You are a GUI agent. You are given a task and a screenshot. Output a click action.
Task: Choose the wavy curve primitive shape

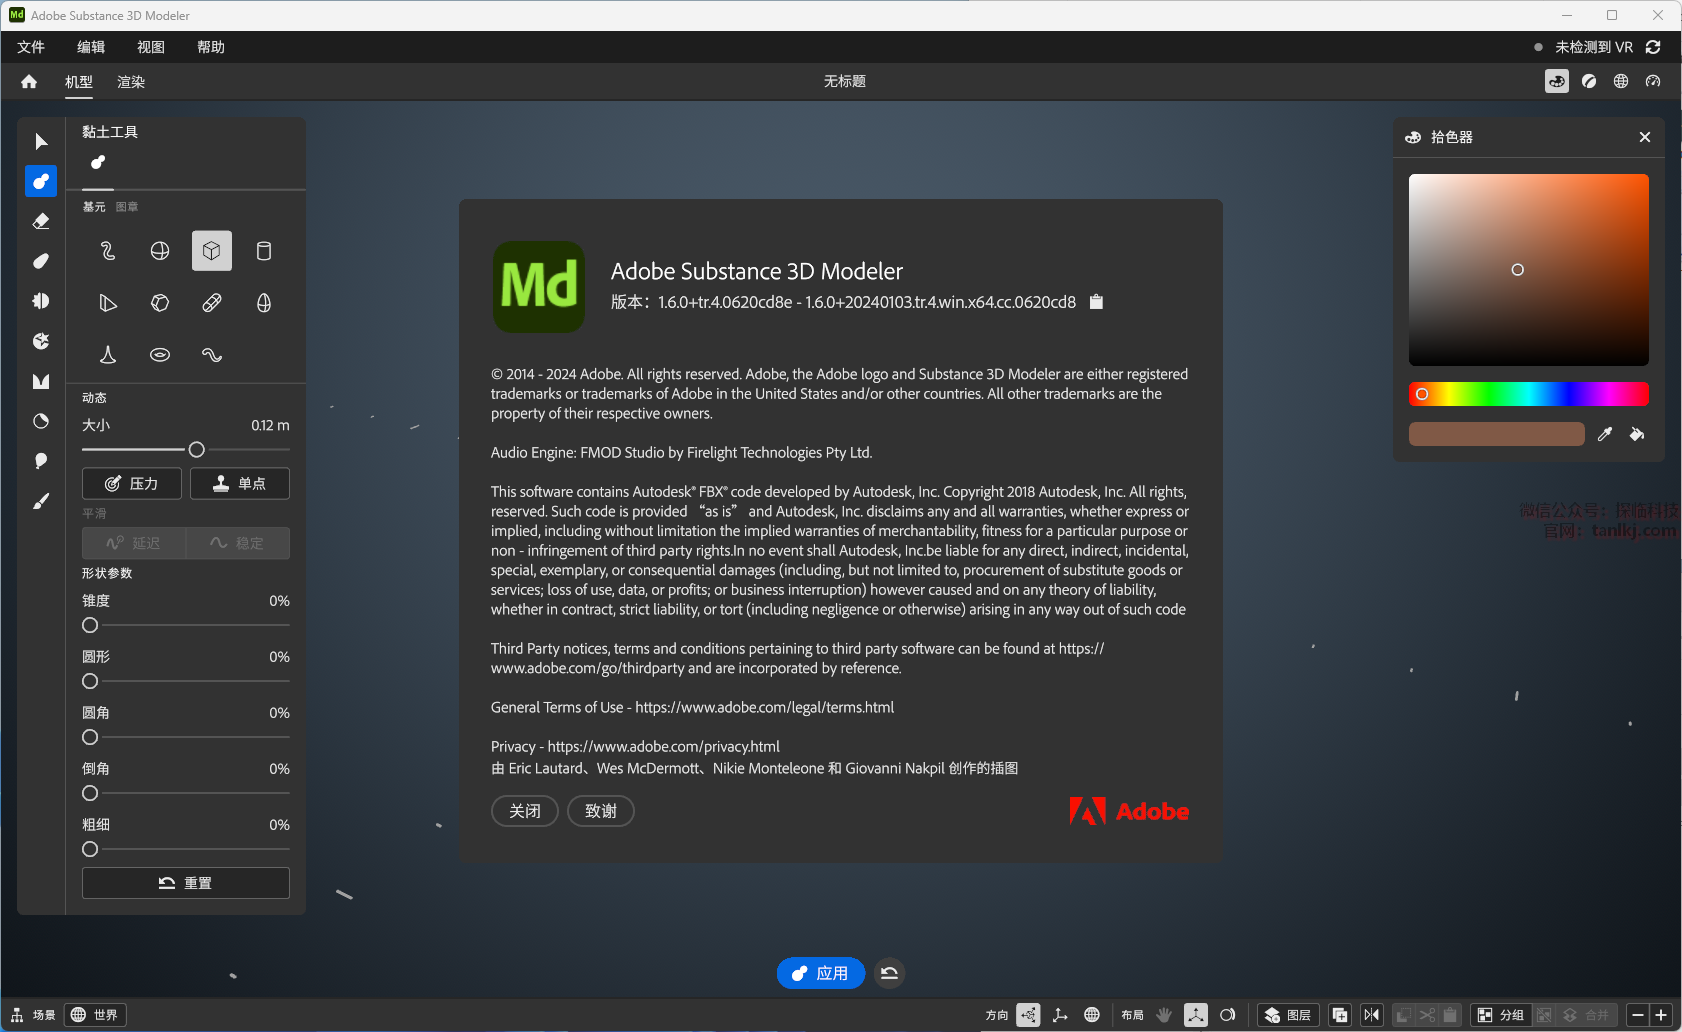212,355
